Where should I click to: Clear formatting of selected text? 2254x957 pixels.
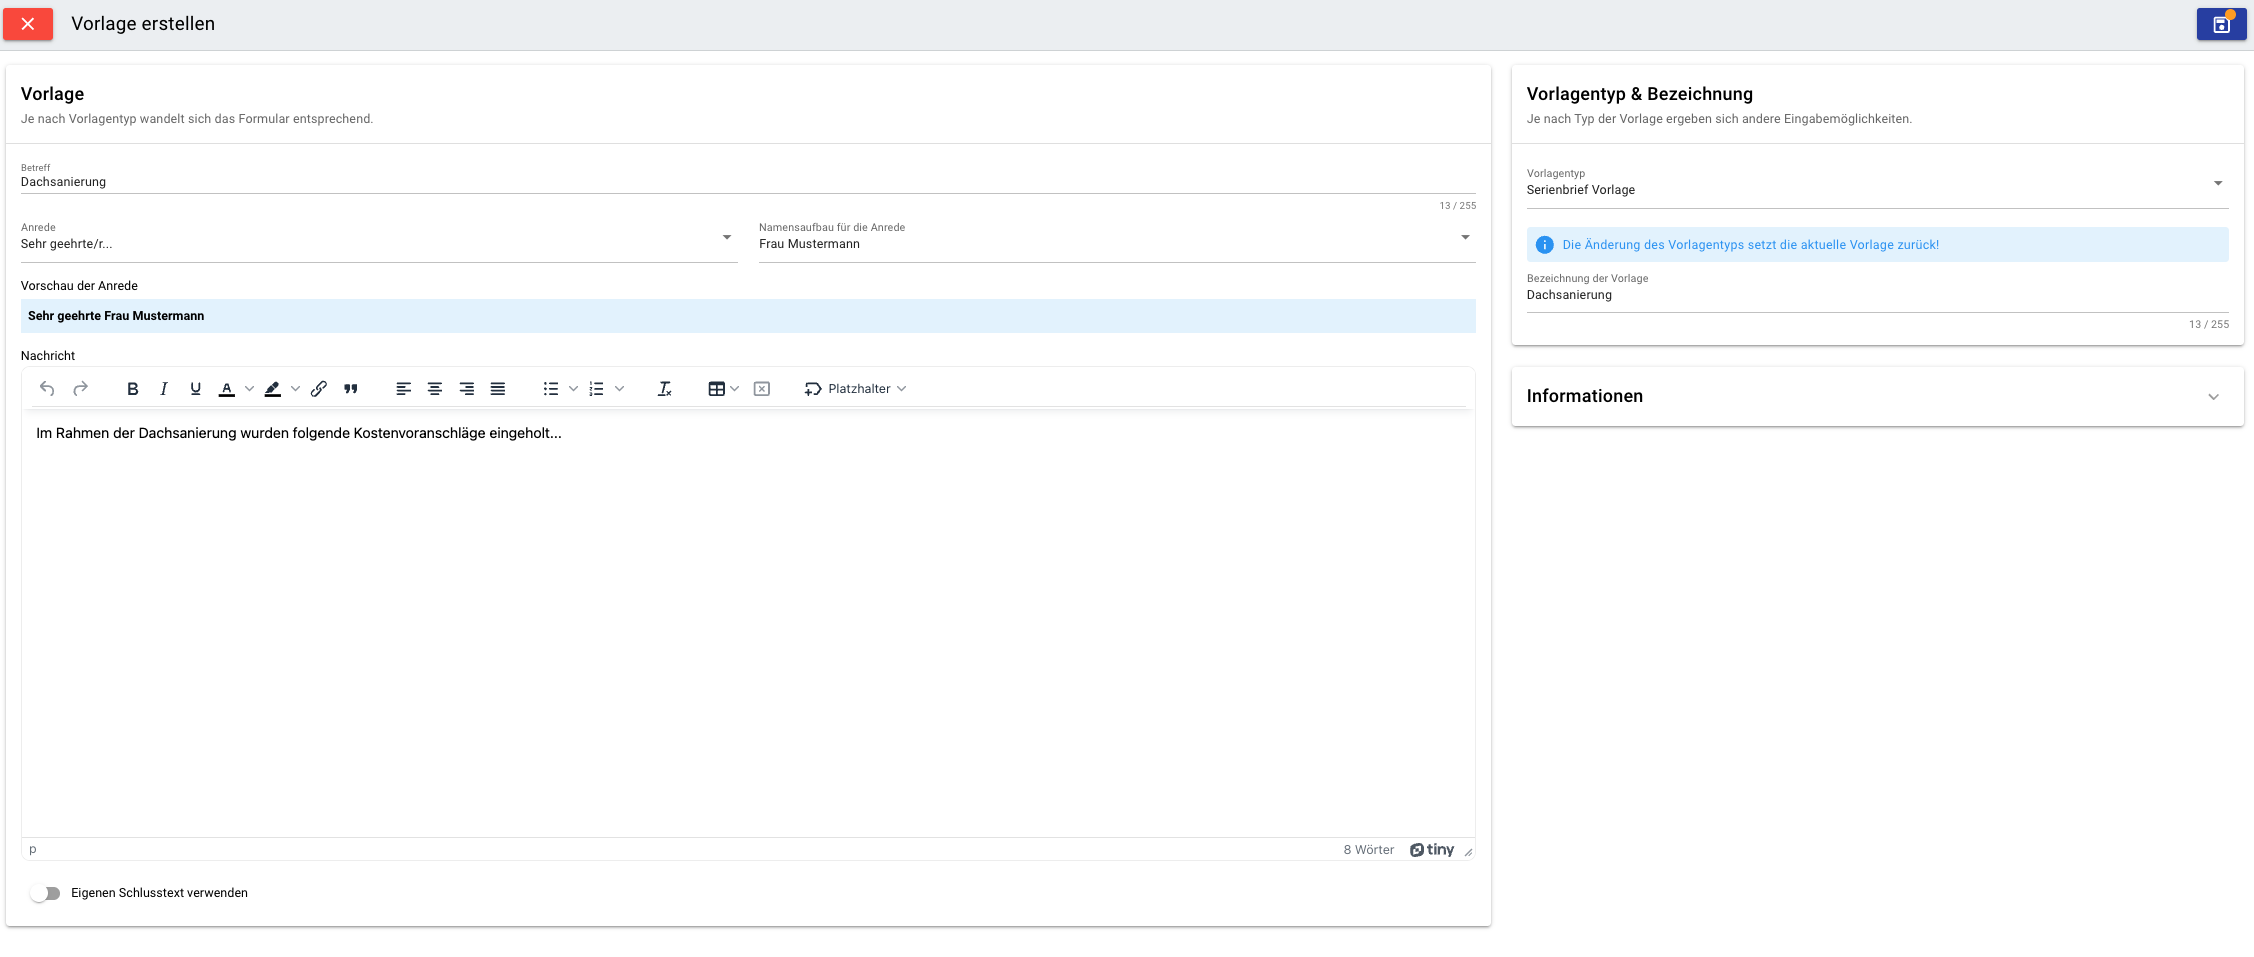[x=665, y=389]
